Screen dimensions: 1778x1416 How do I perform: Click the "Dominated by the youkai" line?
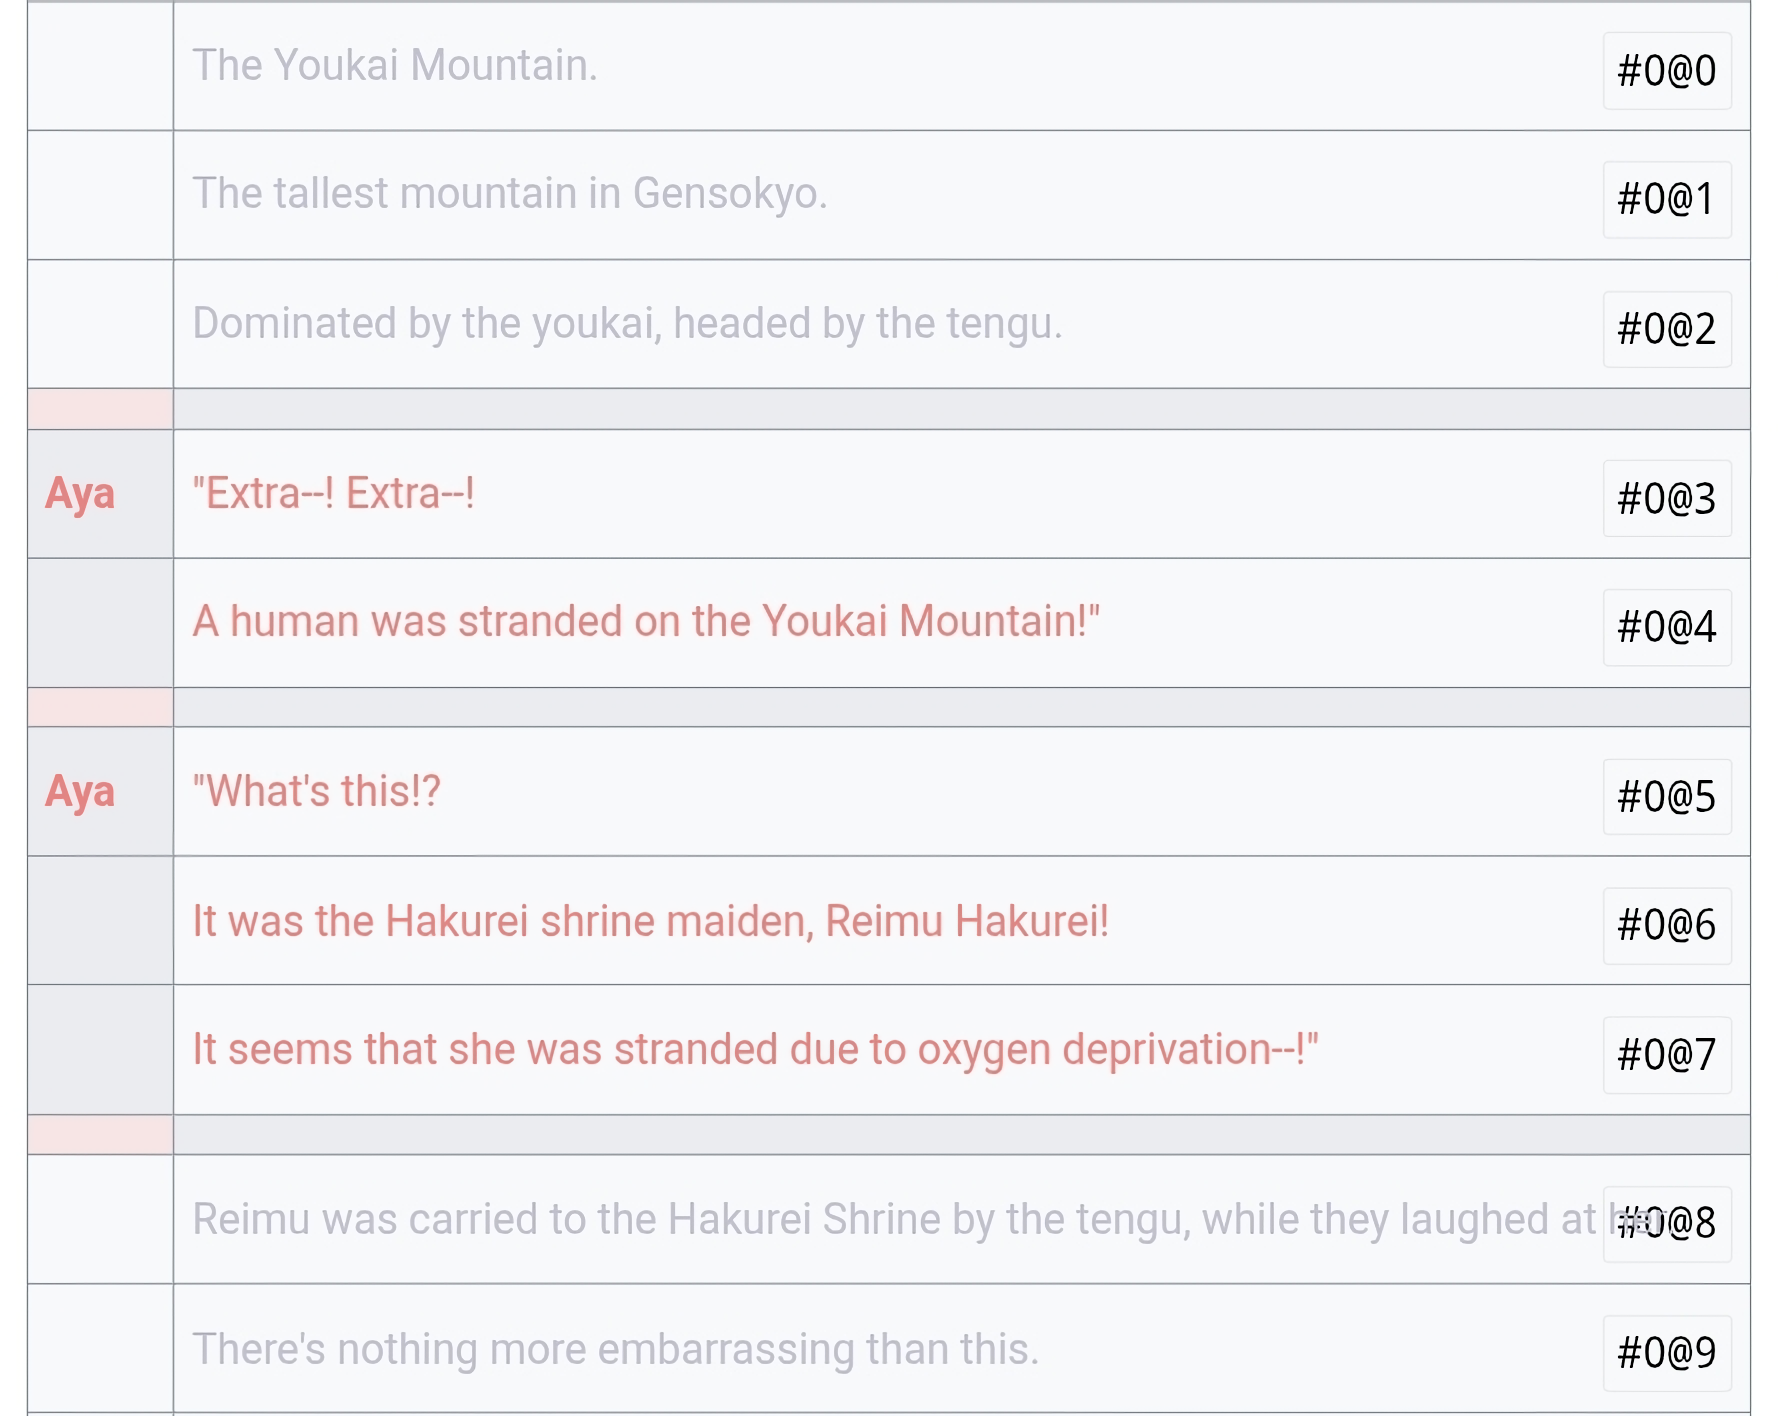[x=627, y=324]
